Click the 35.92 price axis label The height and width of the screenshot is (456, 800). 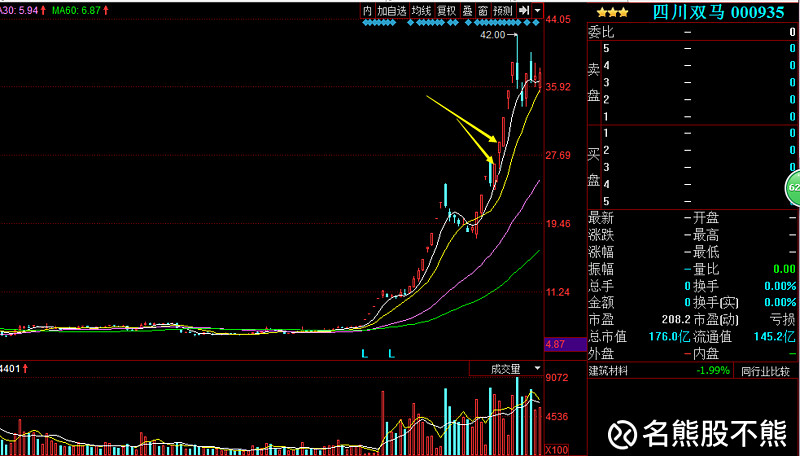pyautogui.click(x=558, y=87)
